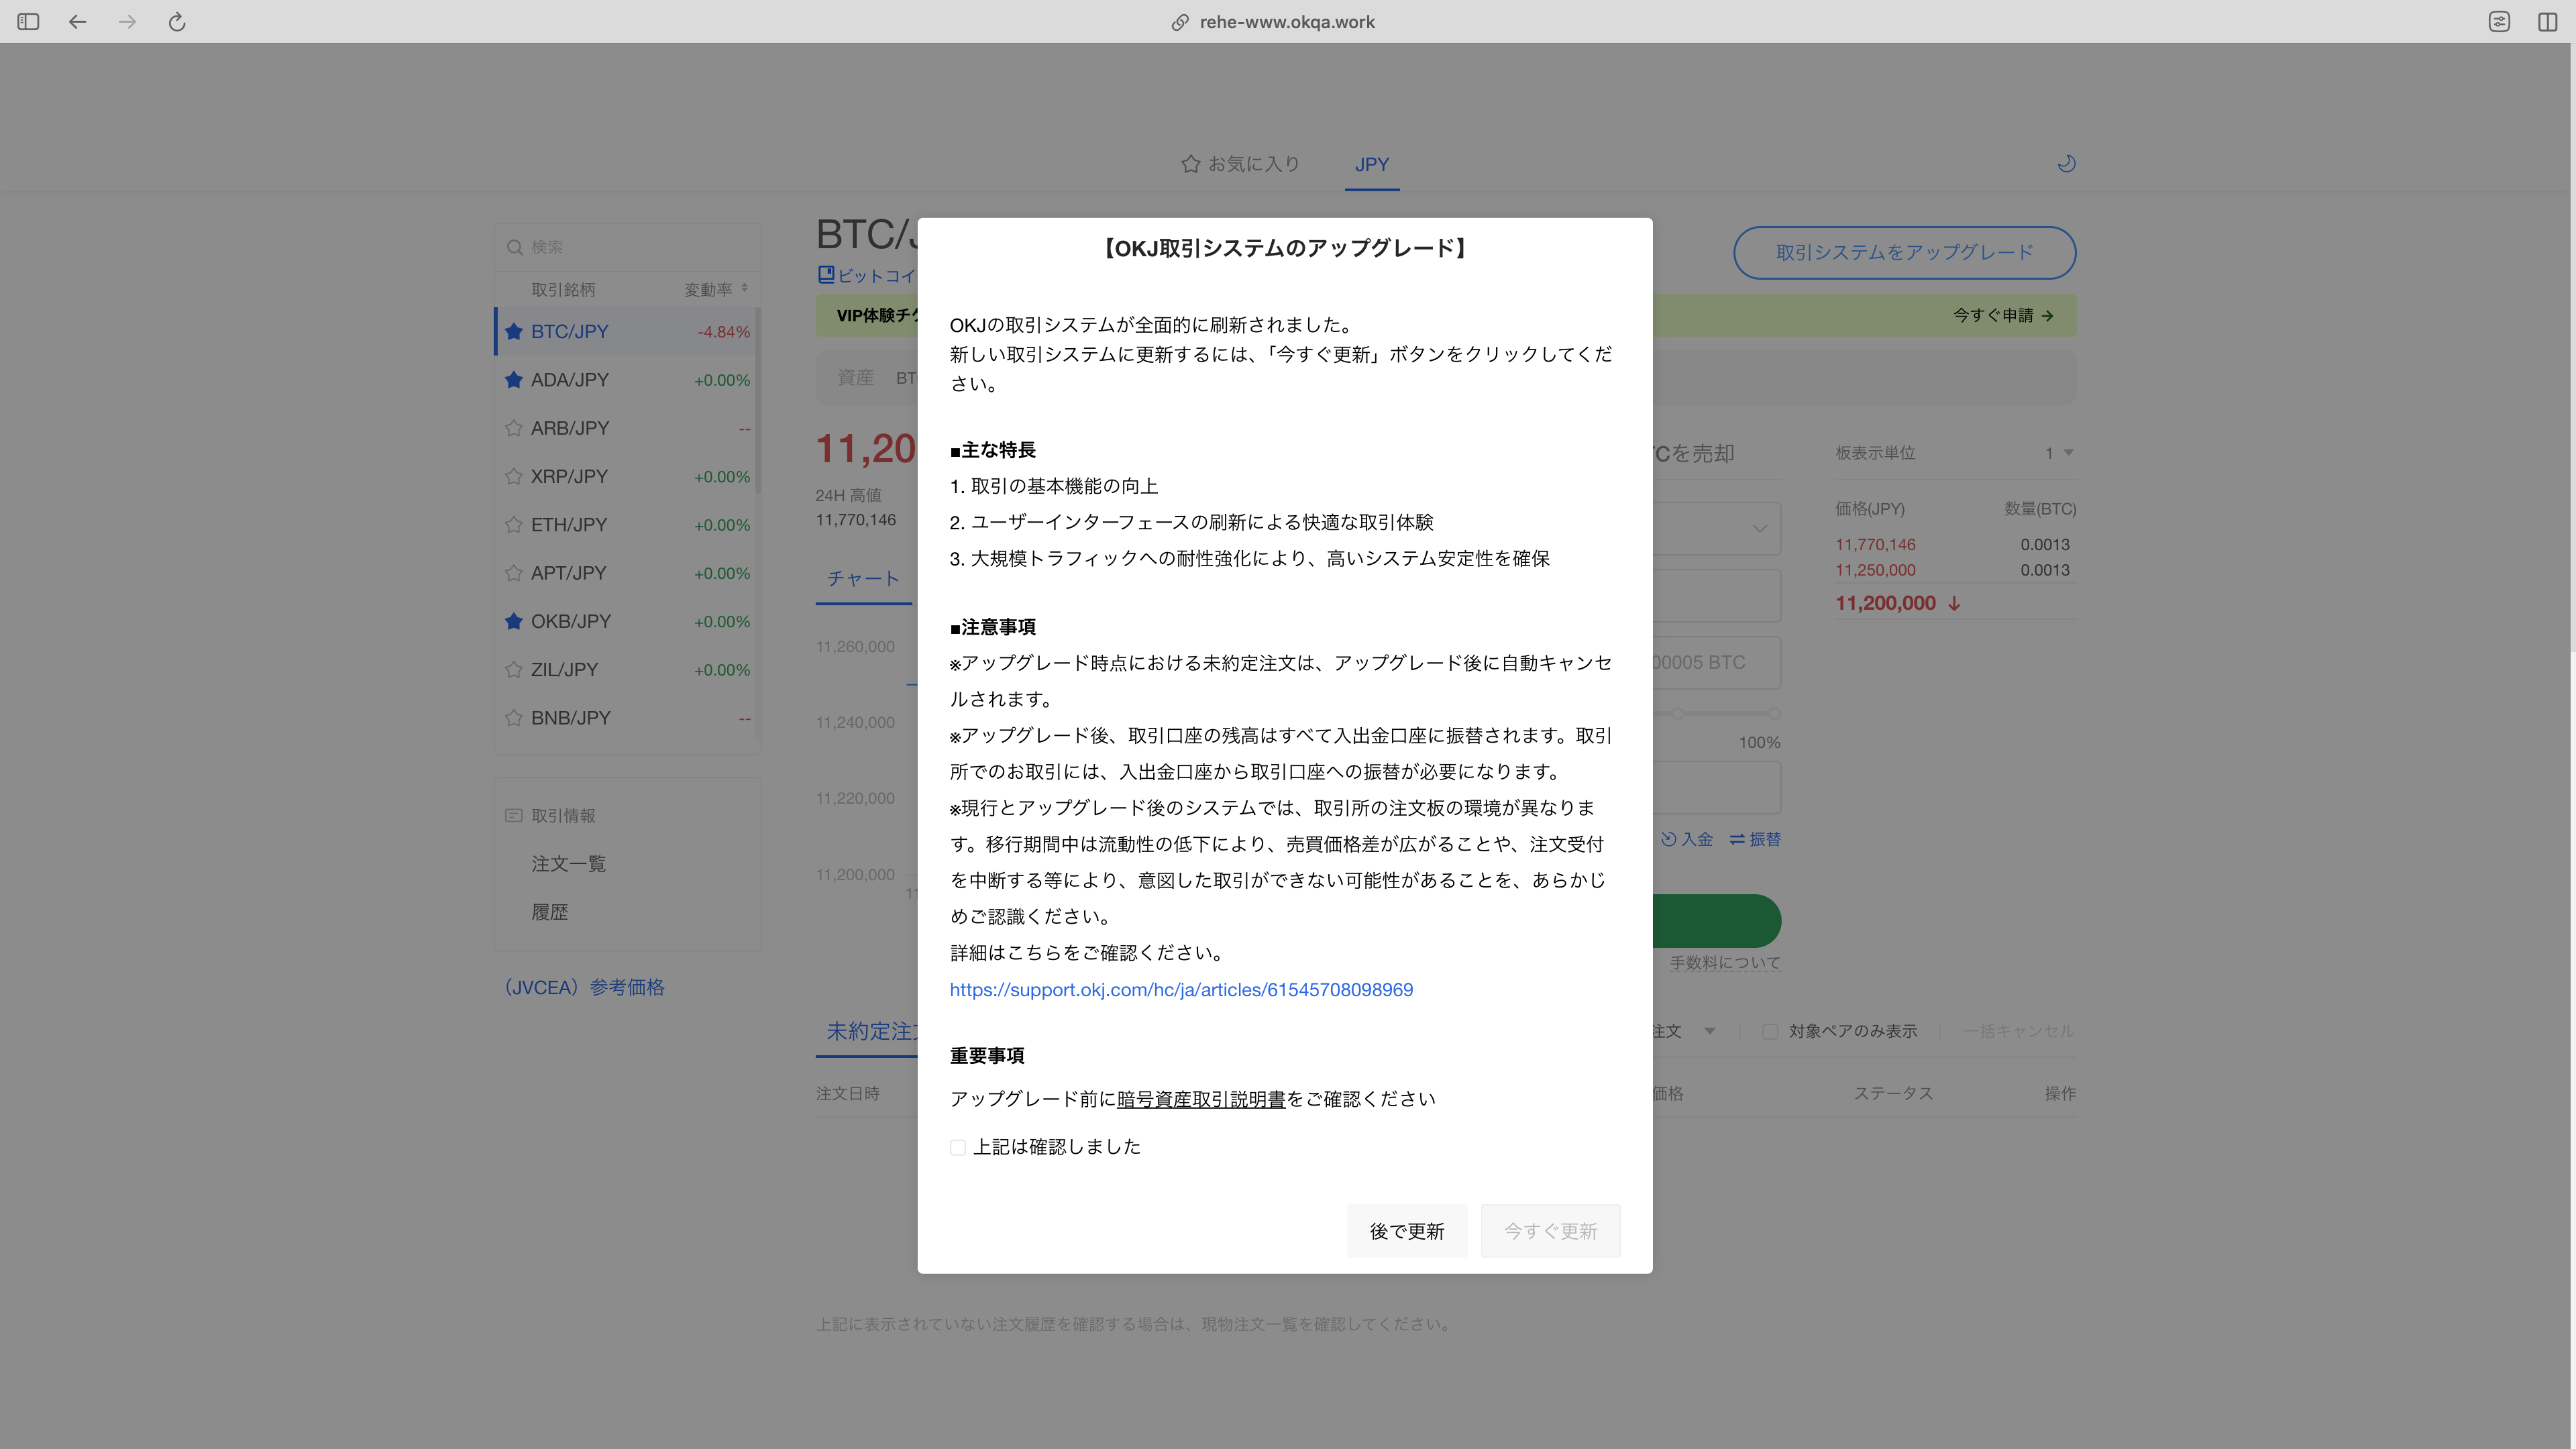Favorite XRP/JPY using its star icon
The height and width of the screenshot is (1449, 2576).
click(x=514, y=476)
